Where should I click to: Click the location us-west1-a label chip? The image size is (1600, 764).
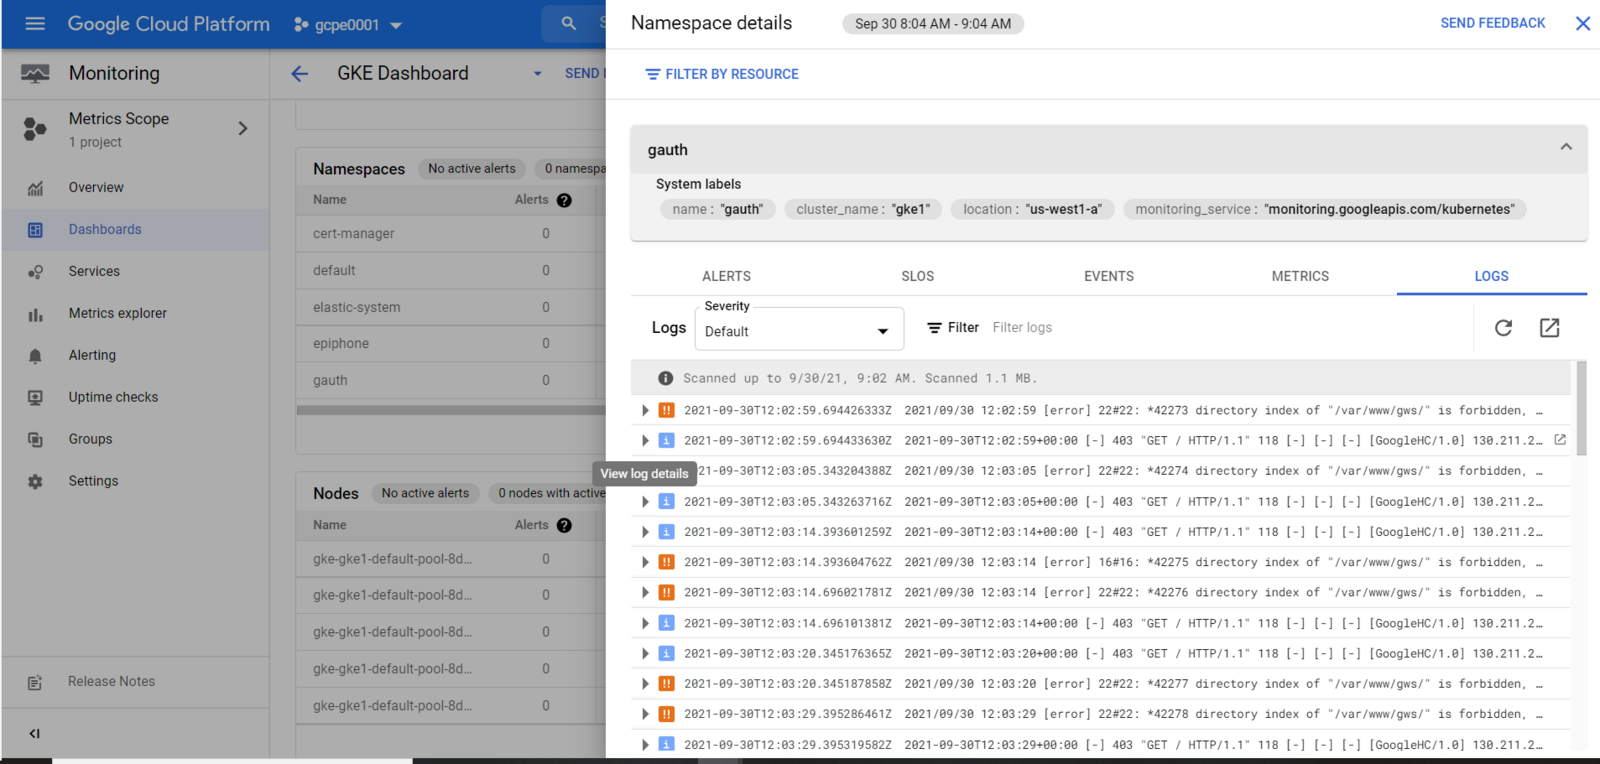(1032, 209)
